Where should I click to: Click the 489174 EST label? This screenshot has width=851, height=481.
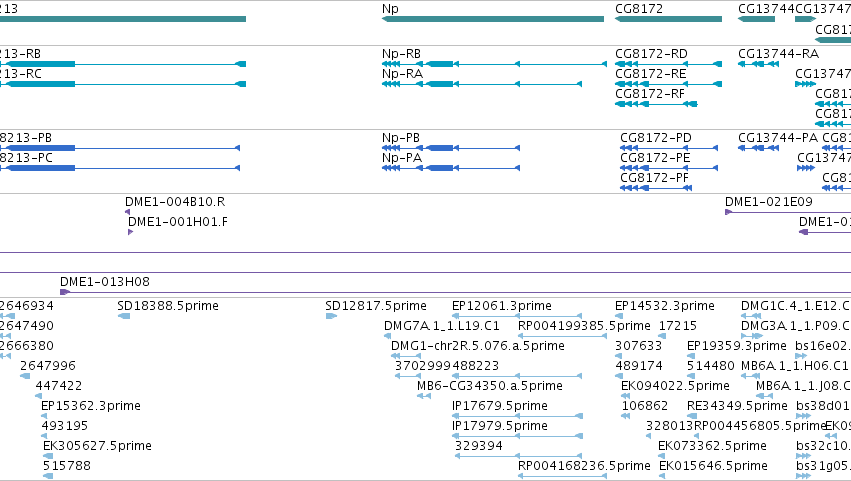[x=639, y=366]
